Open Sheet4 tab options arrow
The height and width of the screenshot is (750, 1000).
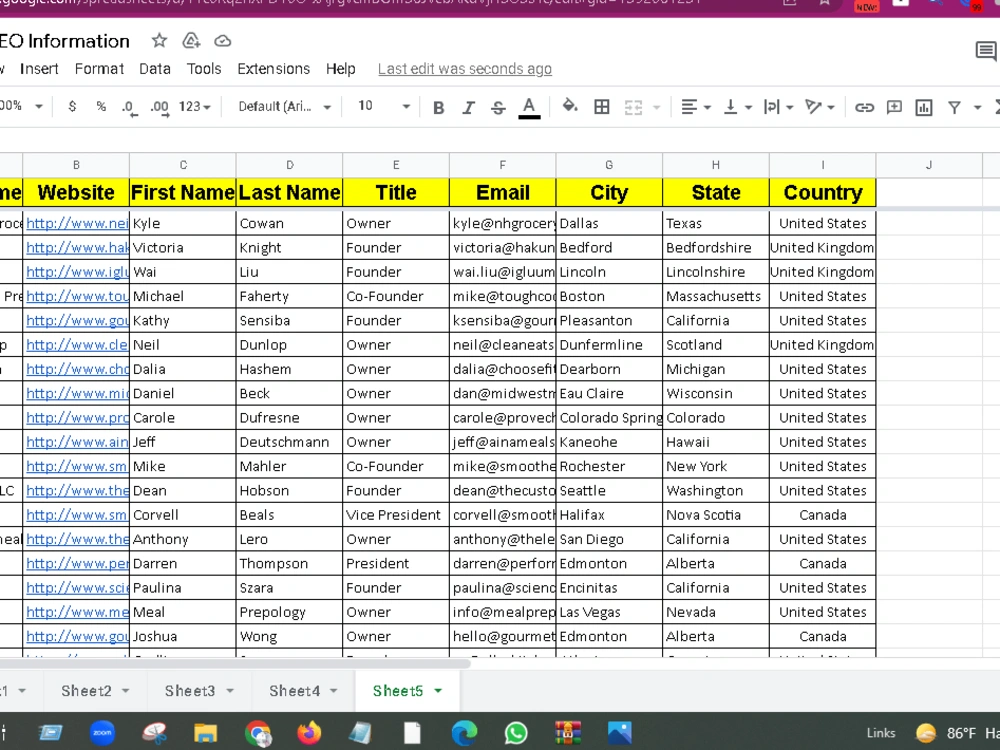point(334,691)
